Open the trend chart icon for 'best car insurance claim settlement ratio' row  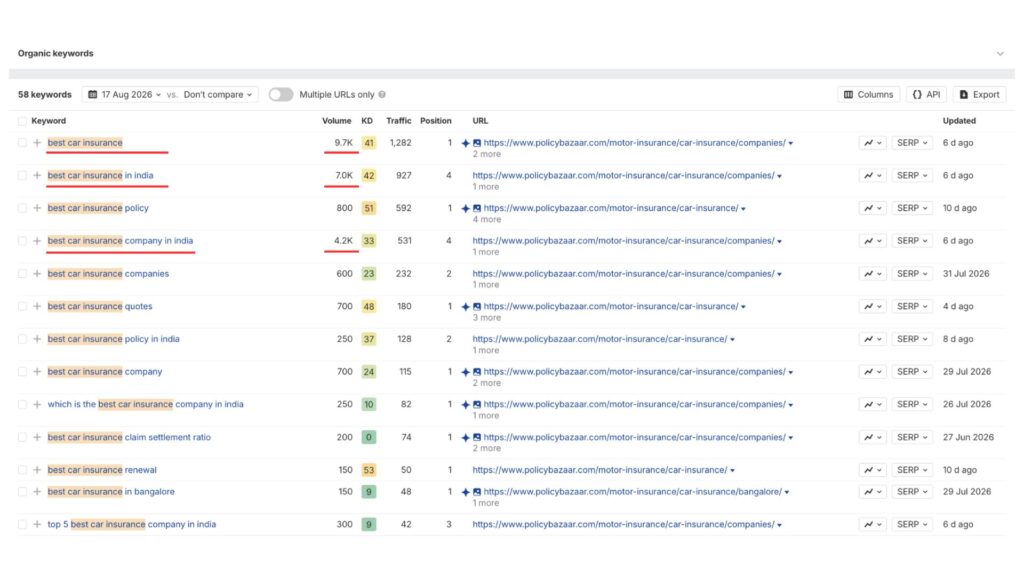point(872,438)
